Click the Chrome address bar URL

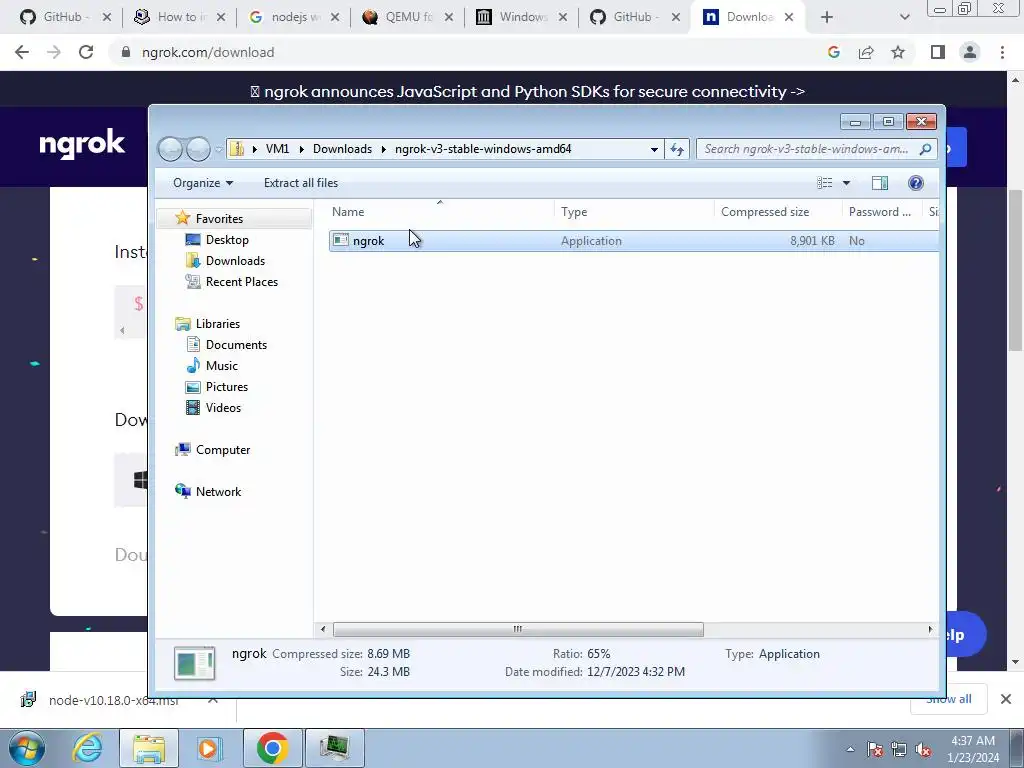point(208,52)
